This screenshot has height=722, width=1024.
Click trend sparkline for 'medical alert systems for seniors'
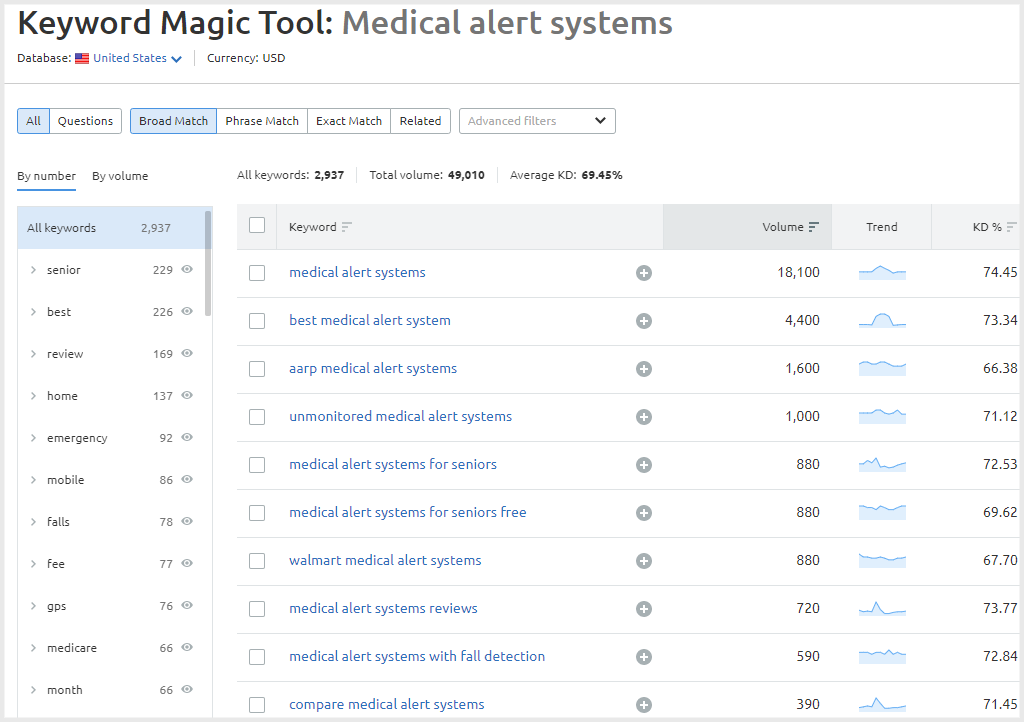coord(882,464)
